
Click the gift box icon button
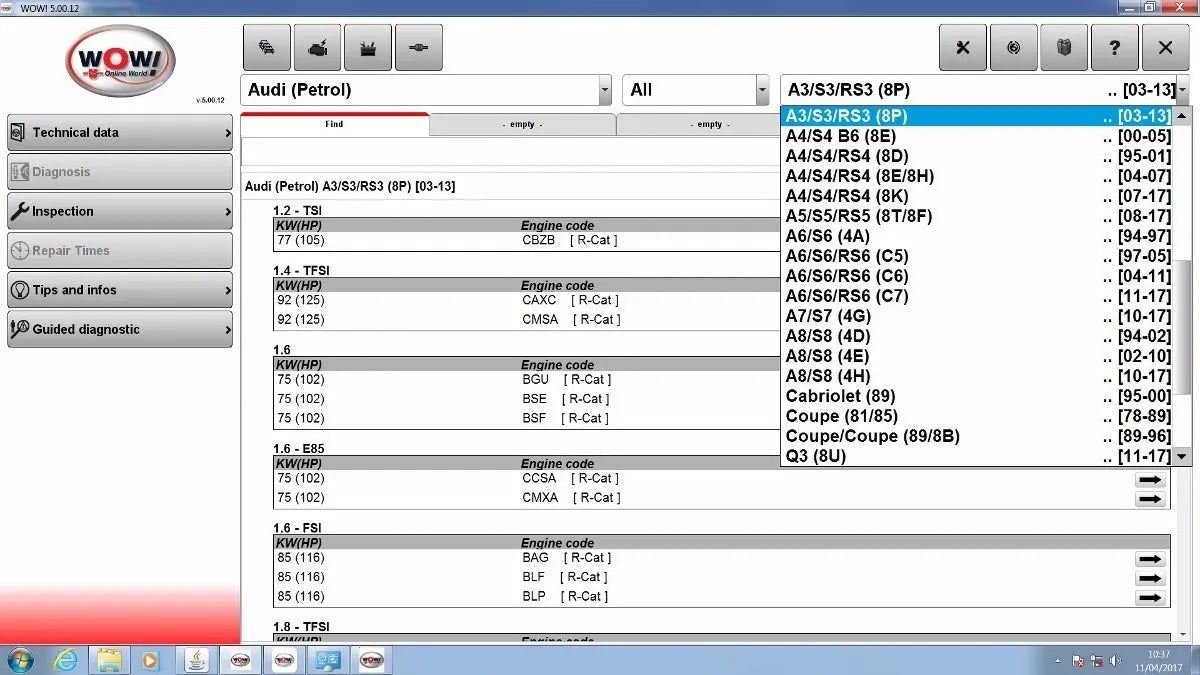point(1064,48)
